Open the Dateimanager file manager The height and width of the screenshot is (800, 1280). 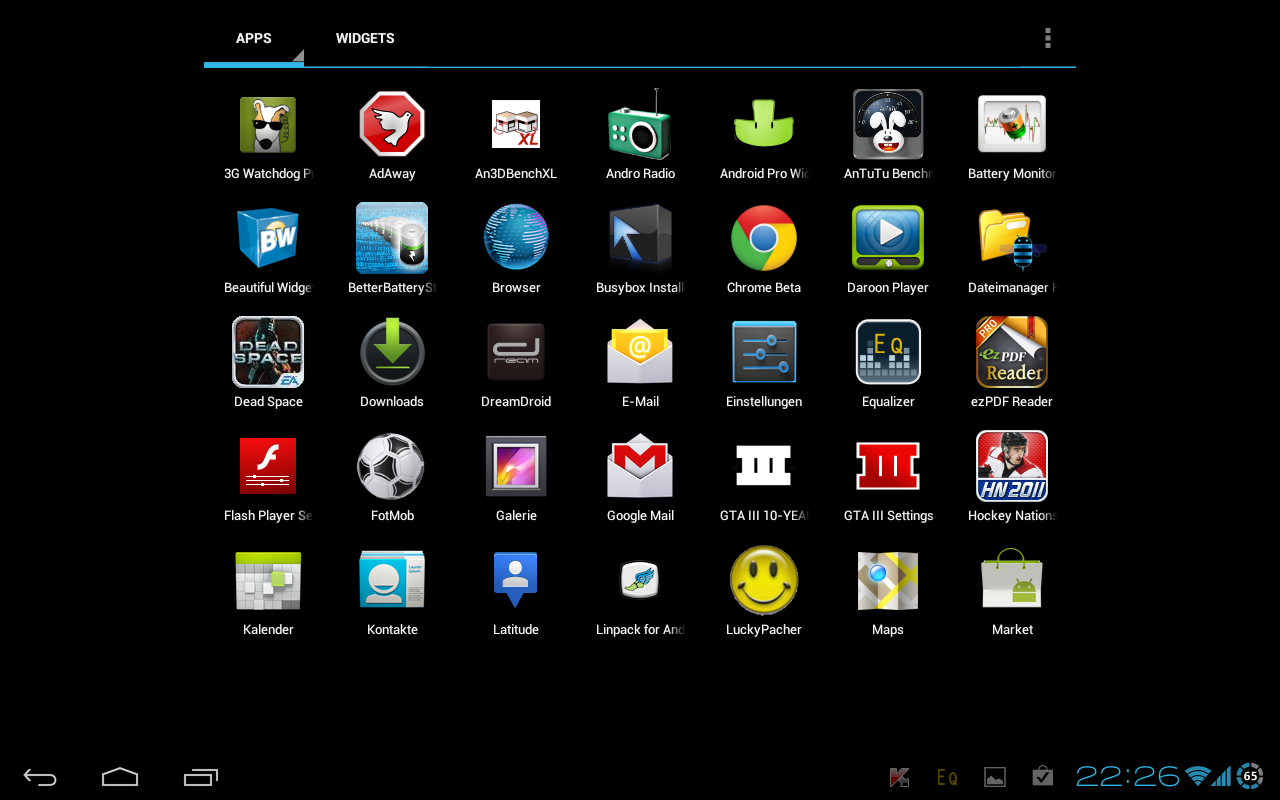click(1012, 239)
